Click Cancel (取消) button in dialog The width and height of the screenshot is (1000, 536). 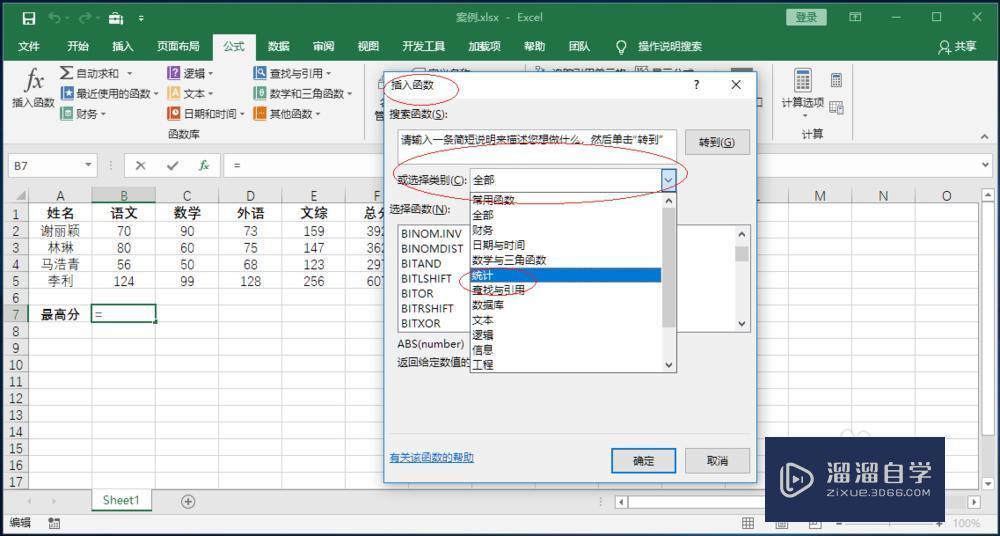[x=717, y=461]
